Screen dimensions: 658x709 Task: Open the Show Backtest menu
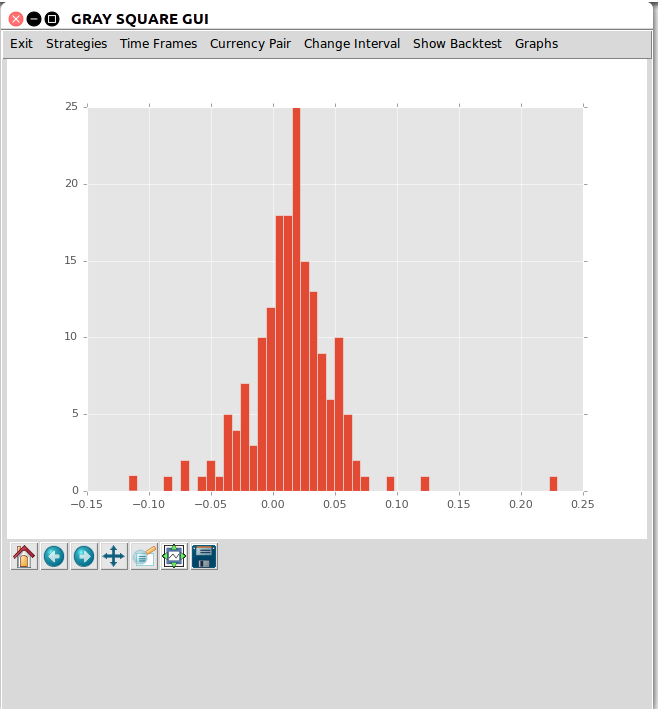click(x=457, y=44)
